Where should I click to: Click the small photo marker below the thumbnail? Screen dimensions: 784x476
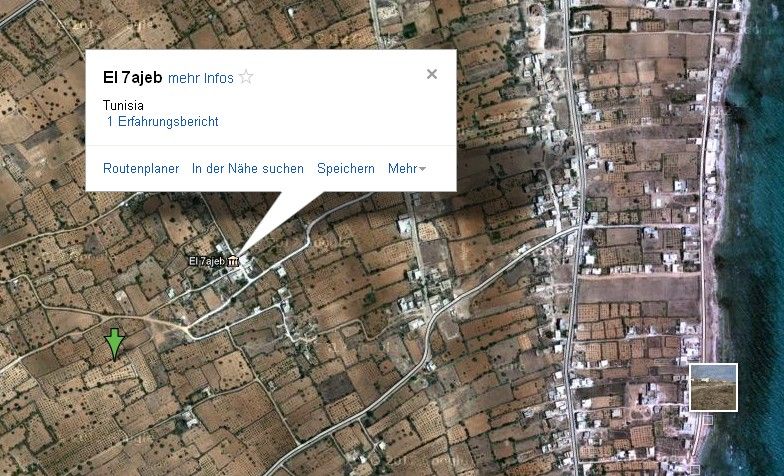(708, 420)
